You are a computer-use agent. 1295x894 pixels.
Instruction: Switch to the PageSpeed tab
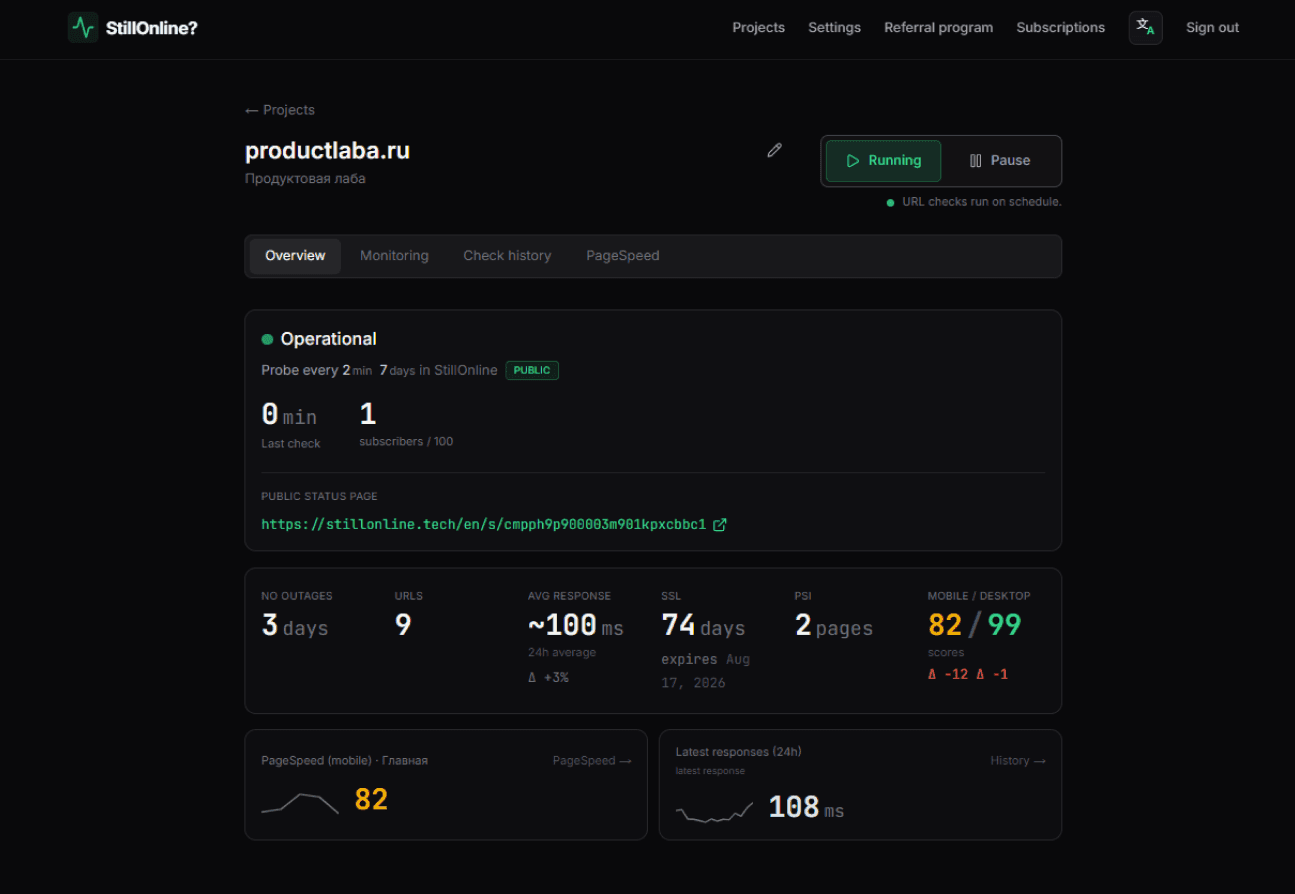[x=622, y=256]
